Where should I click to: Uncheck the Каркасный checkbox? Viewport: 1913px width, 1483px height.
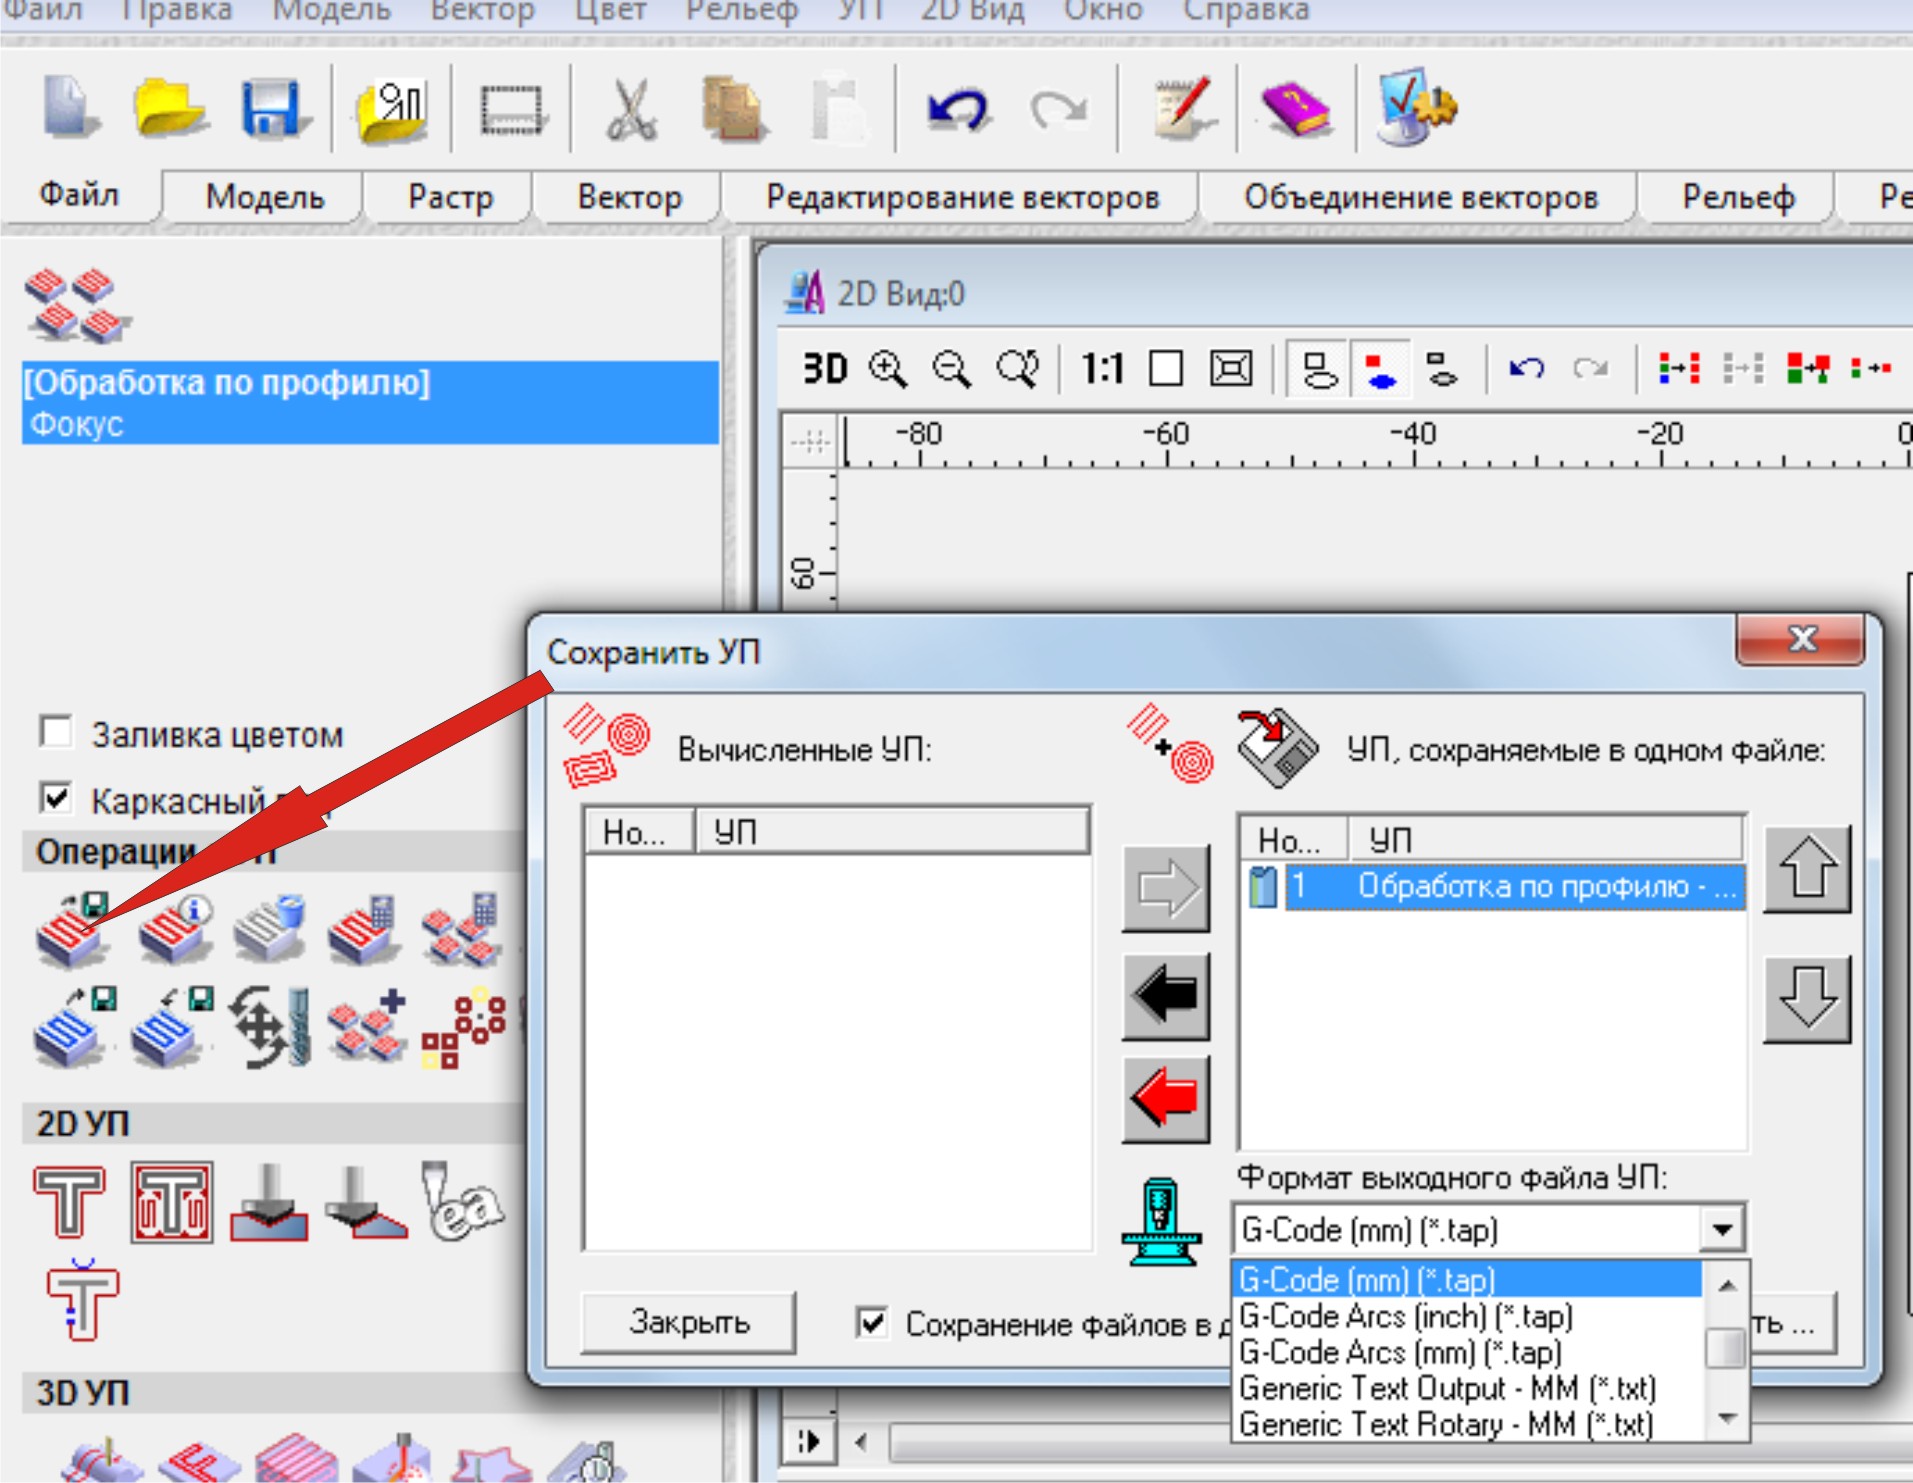pyautogui.click(x=56, y=798)
